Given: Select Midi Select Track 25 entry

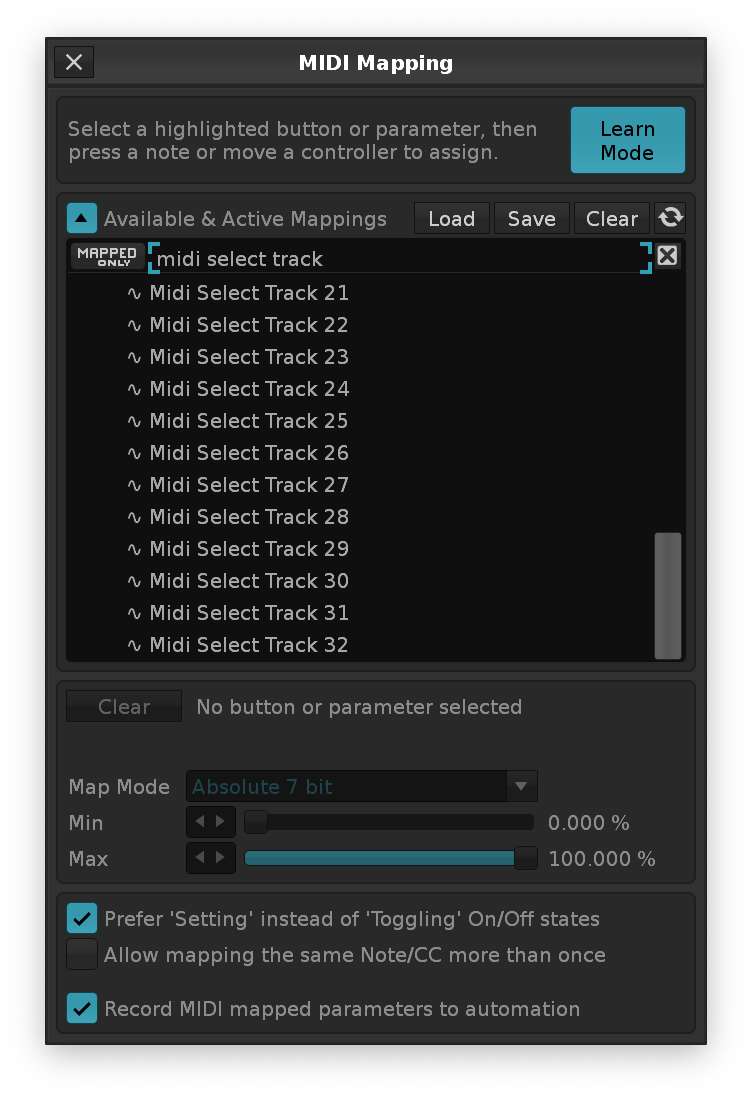Looking at the screenshot, I should [x=248, y=421].
